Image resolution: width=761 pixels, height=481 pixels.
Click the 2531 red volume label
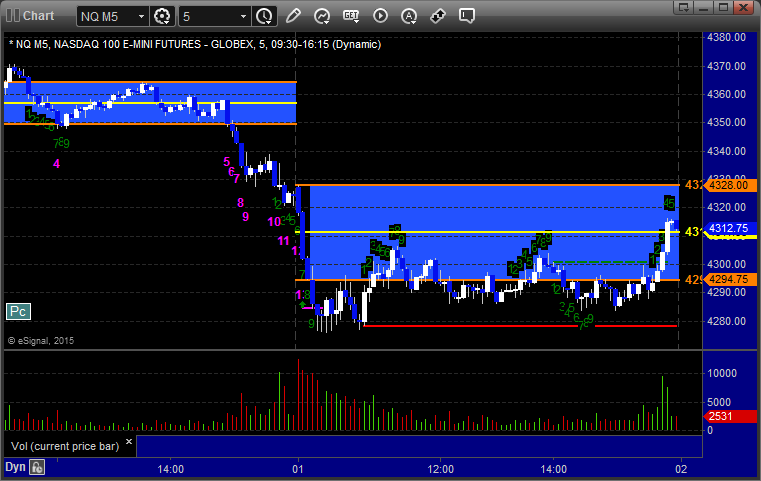[x=730, y=416]
